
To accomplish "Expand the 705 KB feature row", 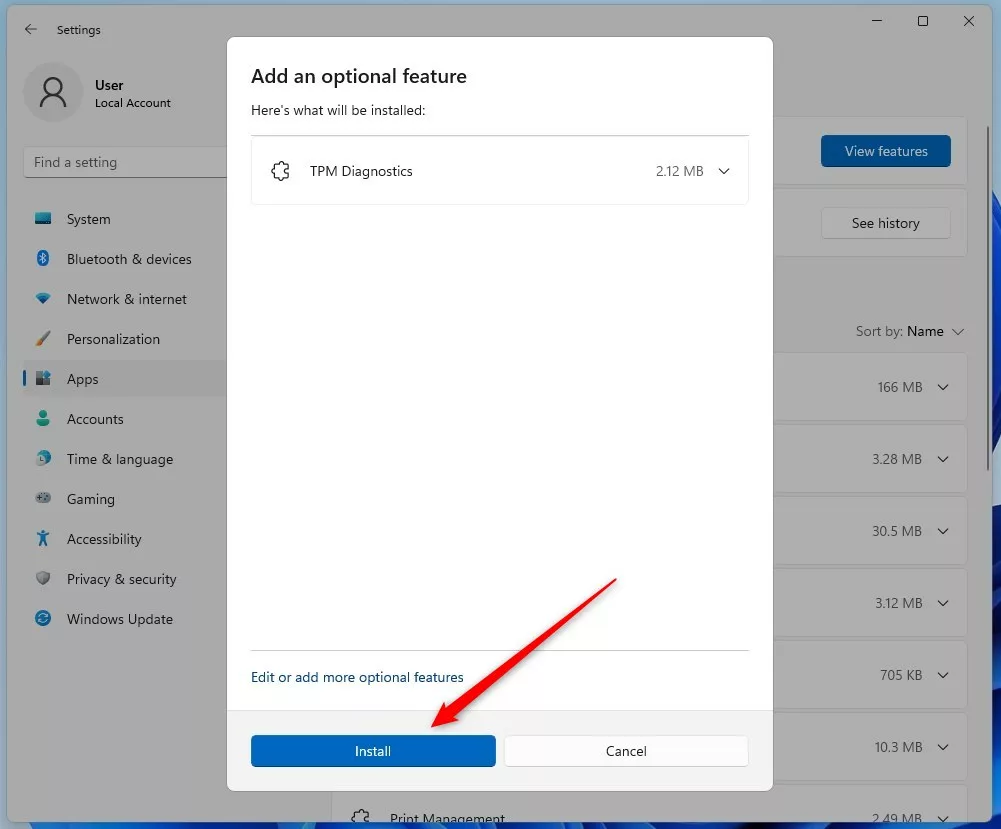I will coord(942,675).
